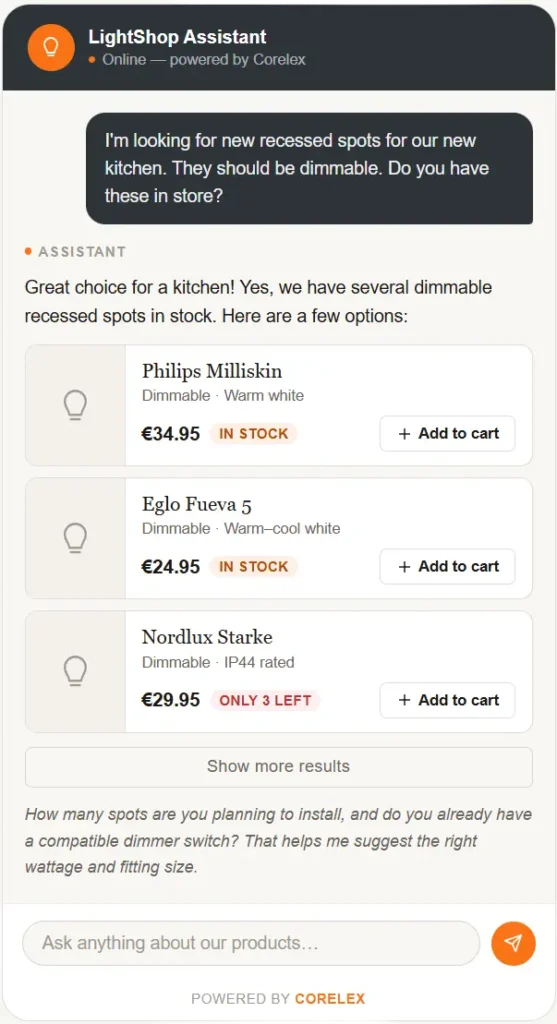Click the Philips Milliskin product title
The image size is (557, 1024).
[212, 371]
